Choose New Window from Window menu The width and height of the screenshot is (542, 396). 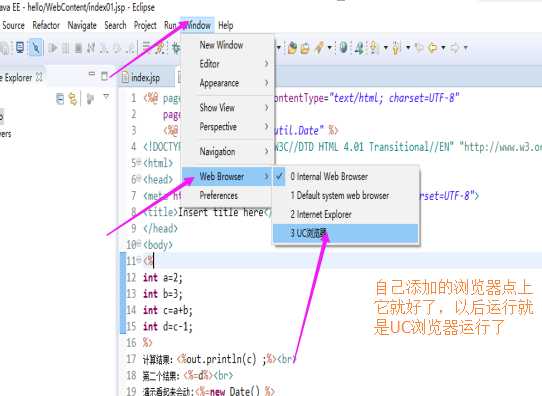228,45
